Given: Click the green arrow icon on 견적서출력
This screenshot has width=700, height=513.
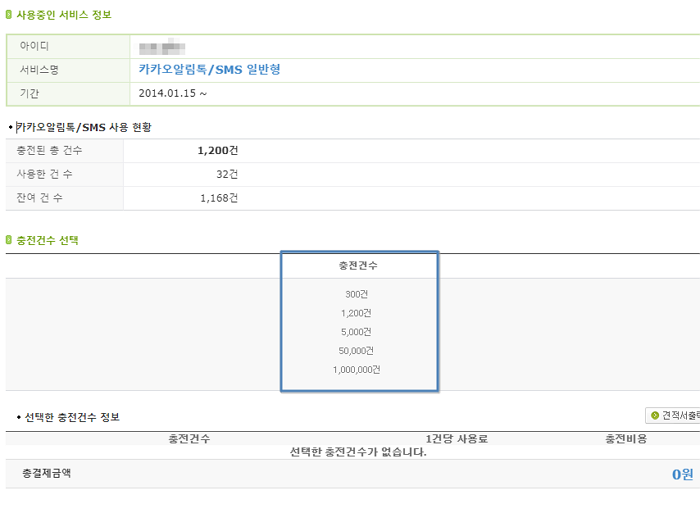Looking at the screenshot, I should tap(655, 415).
